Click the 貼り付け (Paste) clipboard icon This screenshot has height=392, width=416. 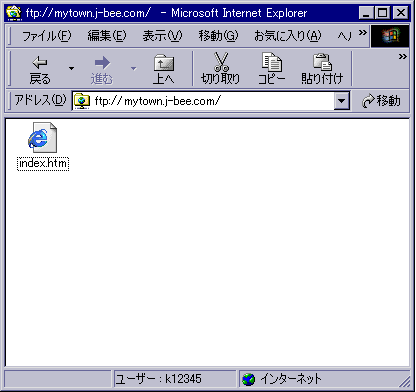[322, 62]
